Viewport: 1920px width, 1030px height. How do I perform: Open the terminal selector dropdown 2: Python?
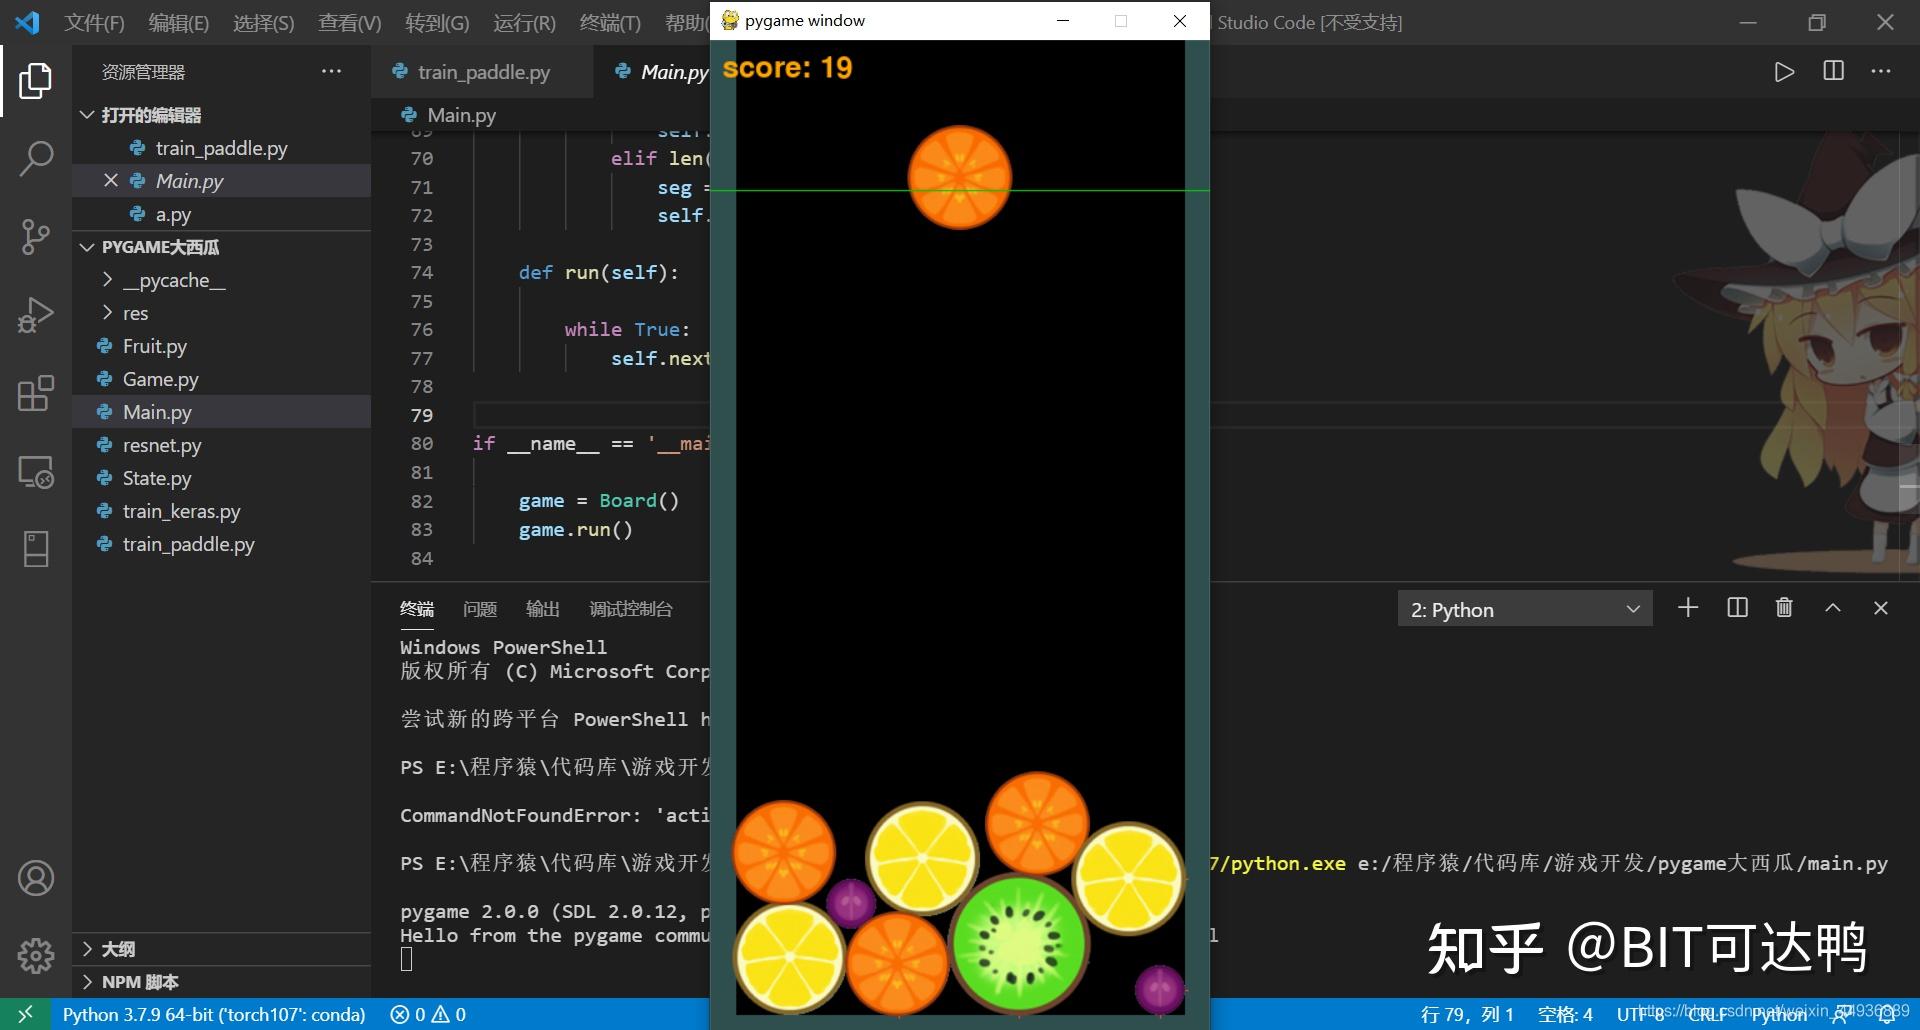click(1524, 609)
